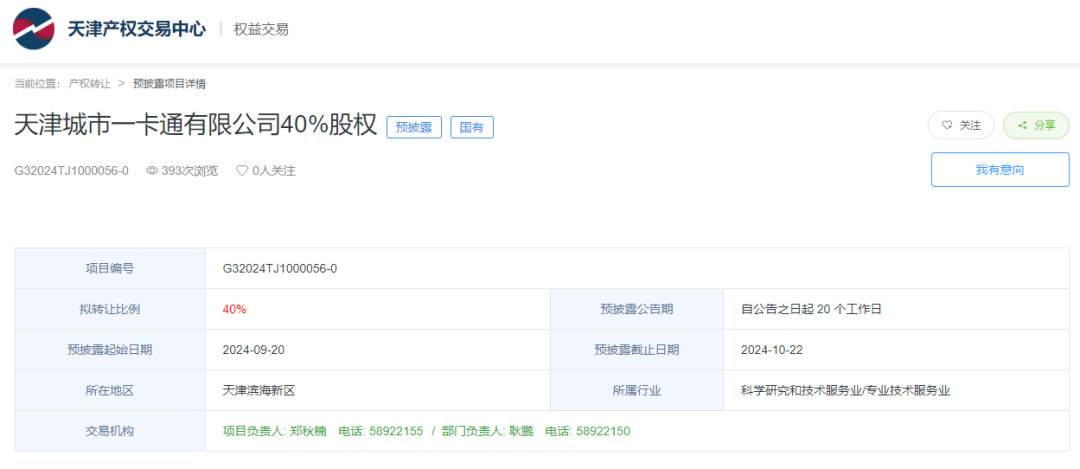Click the 预披露起始日期 label cell
The height and width of the screenshot is (469, 1080).
(x=110, y=350)
